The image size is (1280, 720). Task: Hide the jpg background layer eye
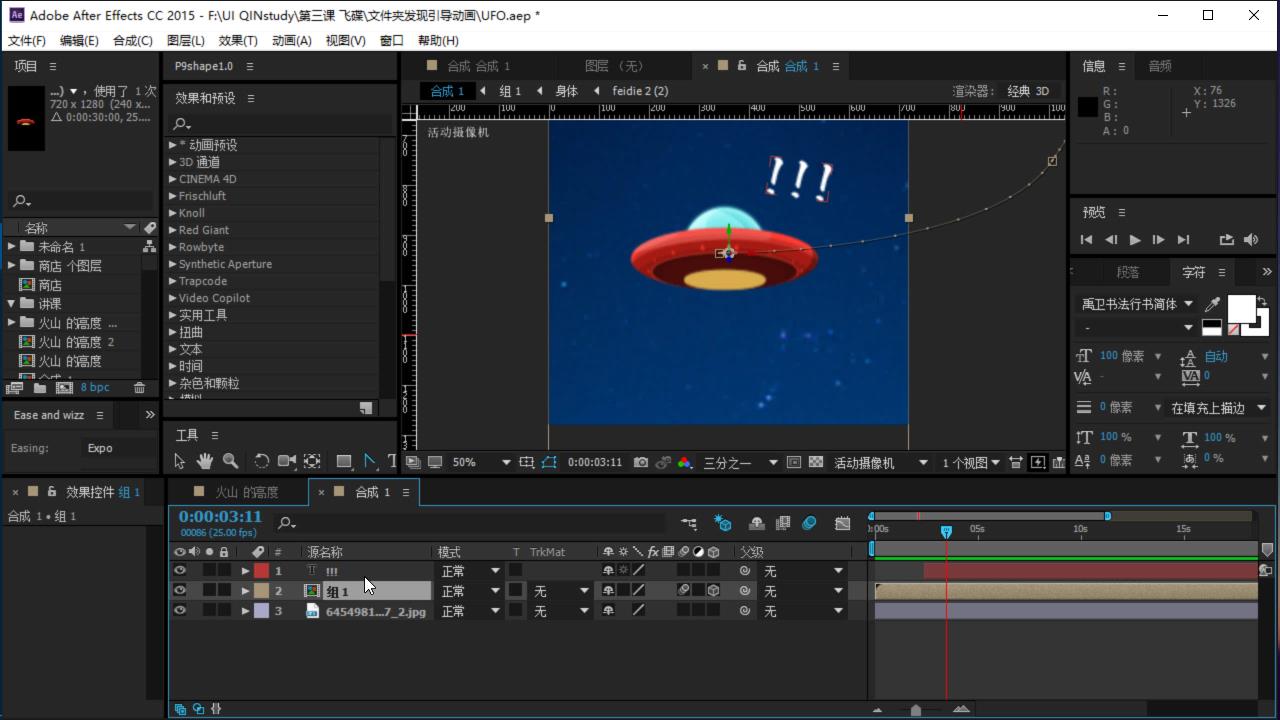(180, 611)
